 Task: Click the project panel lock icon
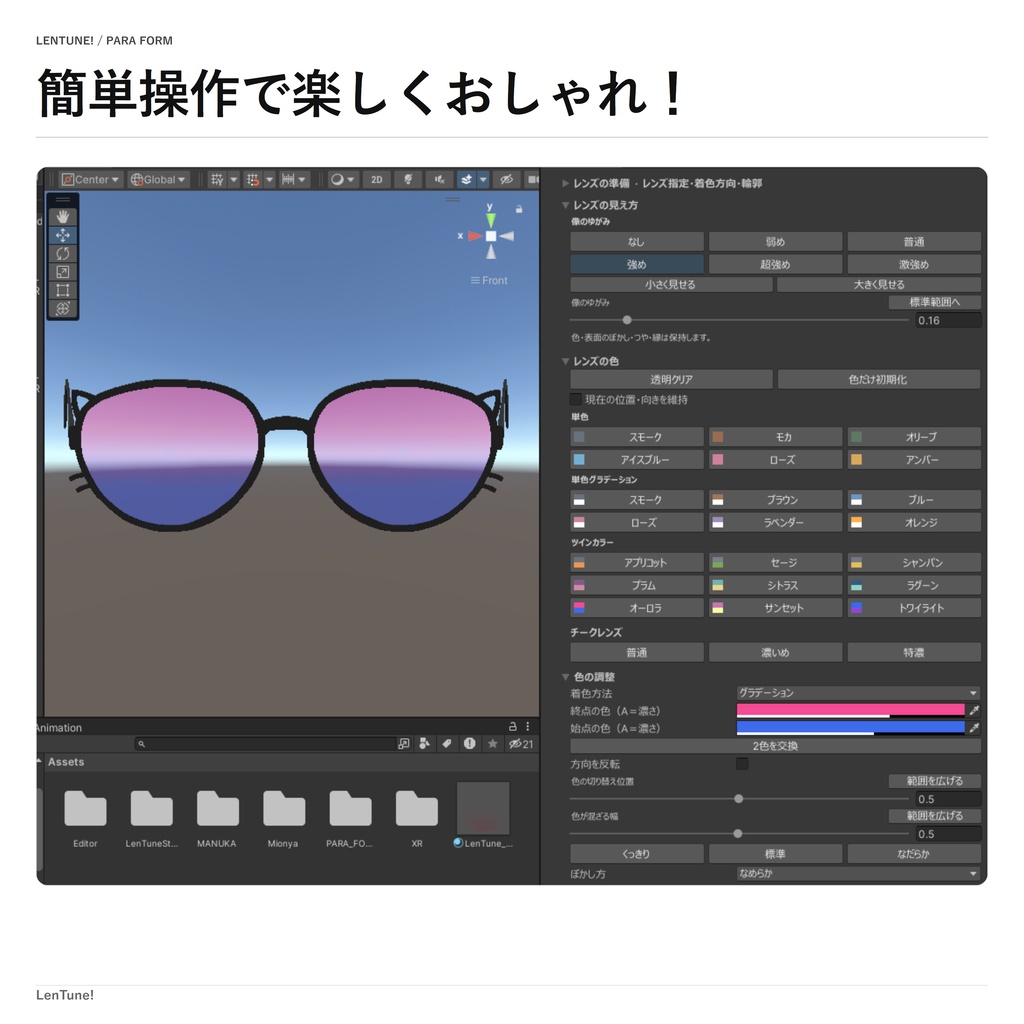click(513, 726)
